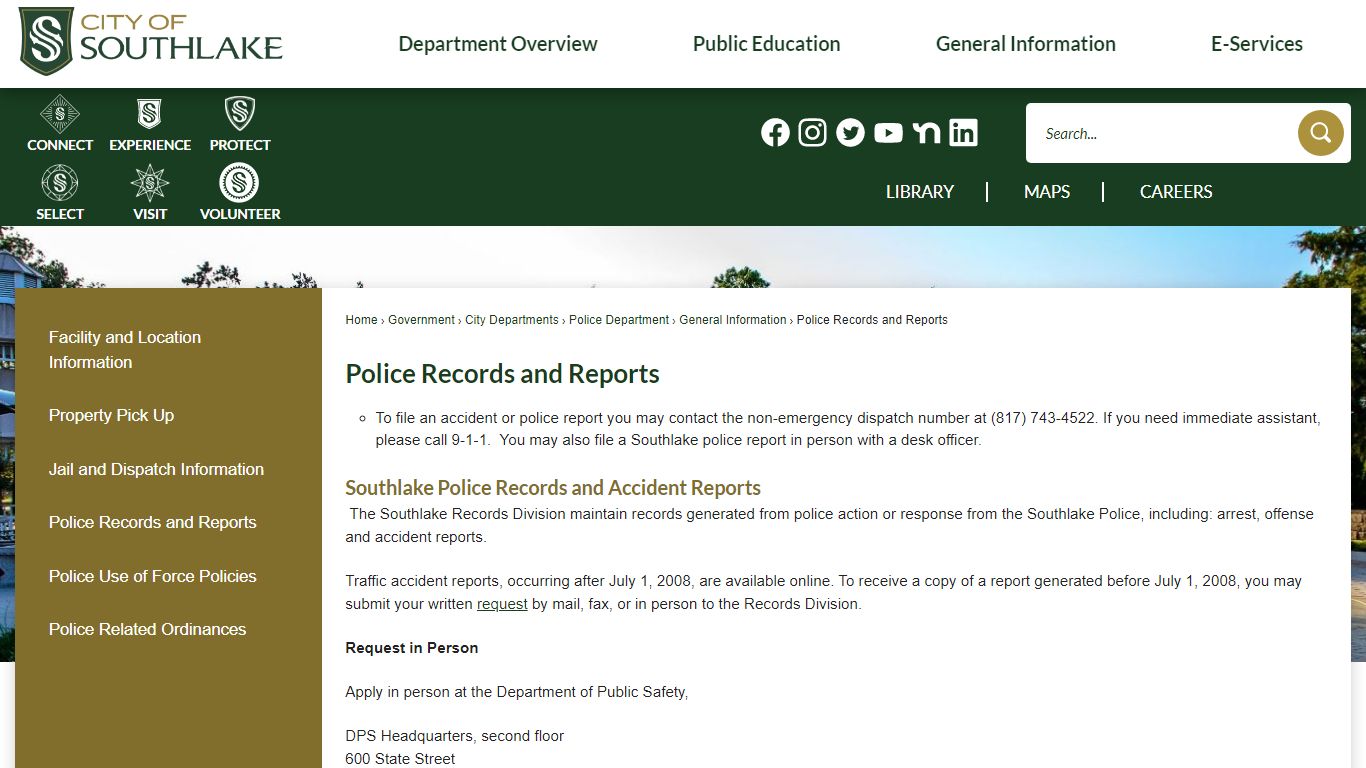Open the Maps link
The height and width of the screenshot is (768, 1366).
pos(1047,192)
